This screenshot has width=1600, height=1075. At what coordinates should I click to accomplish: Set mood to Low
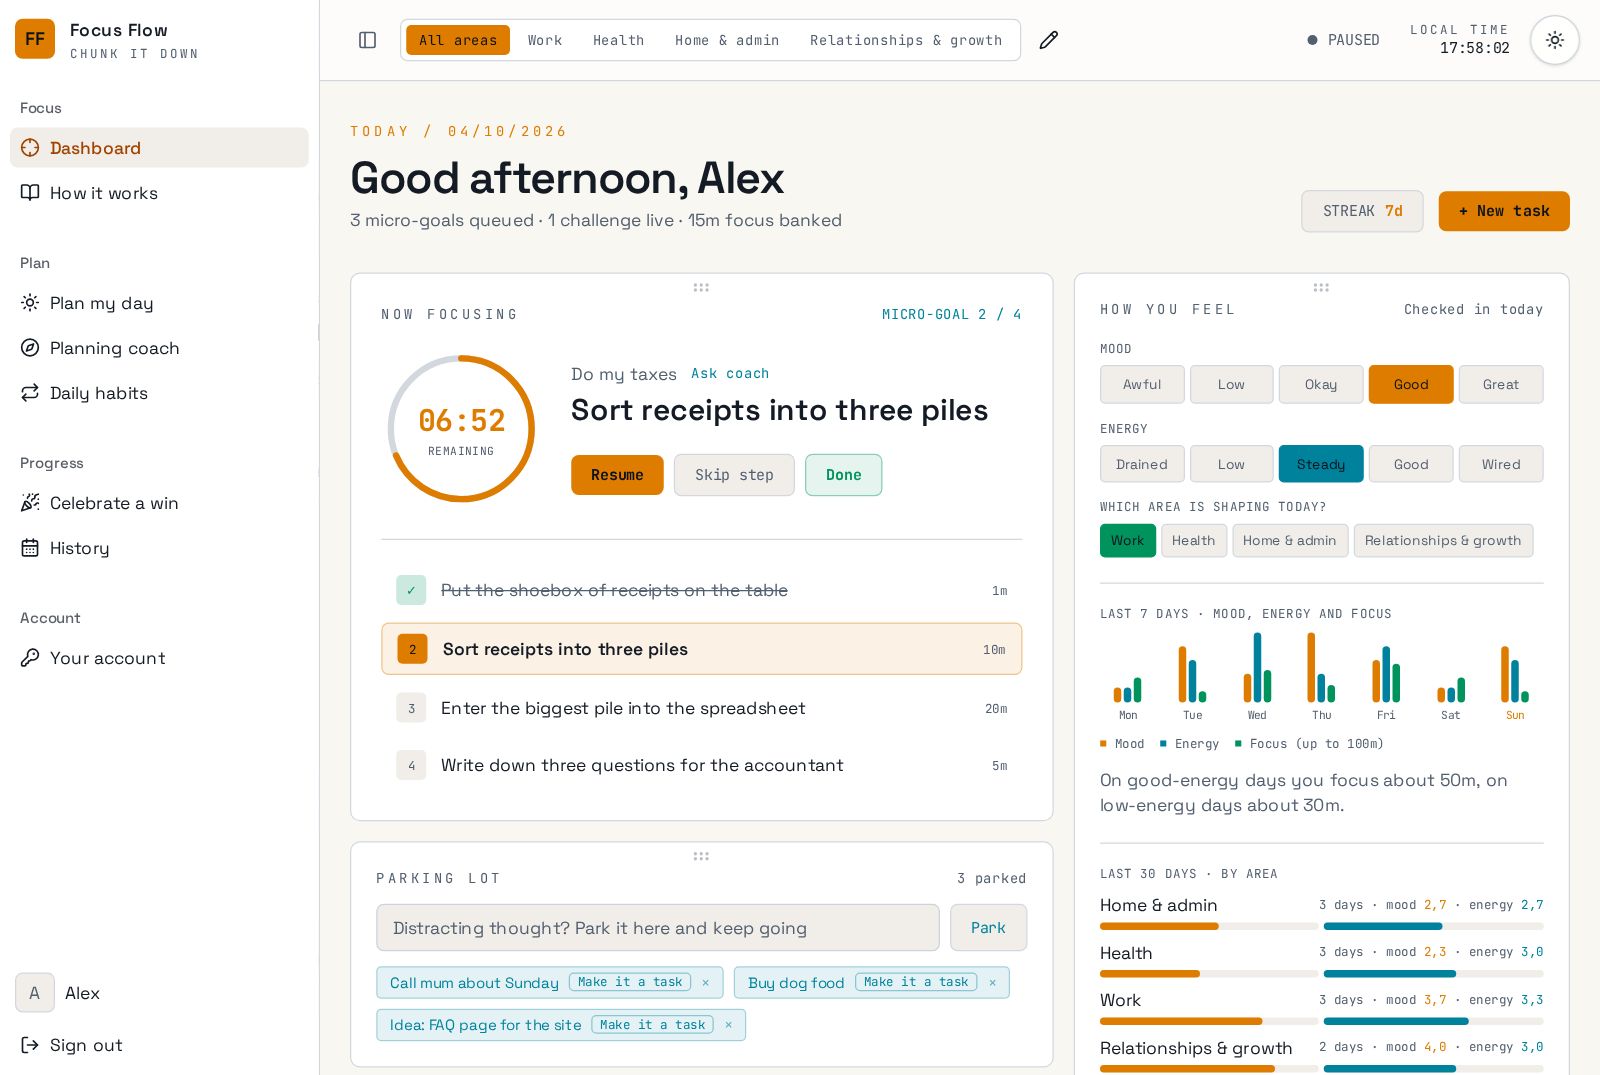click(1231, 384)
